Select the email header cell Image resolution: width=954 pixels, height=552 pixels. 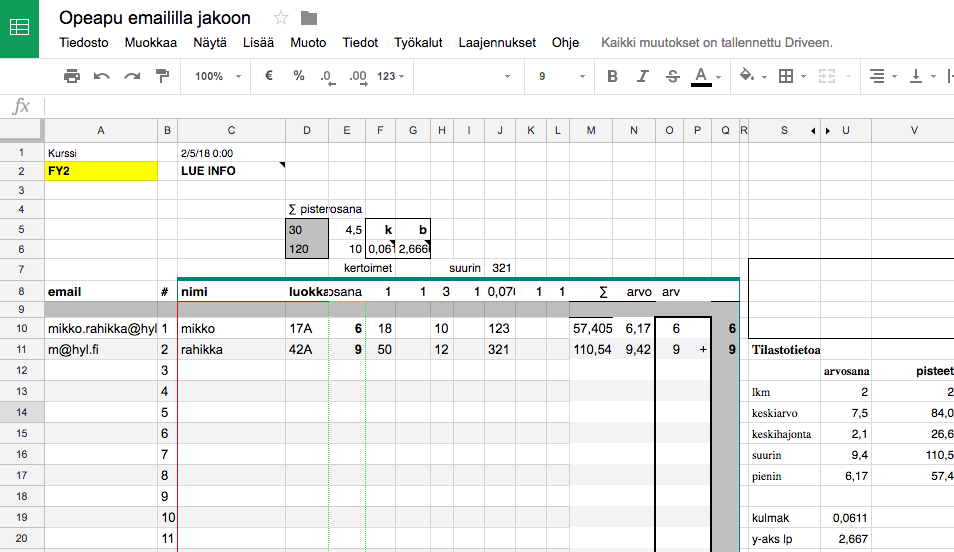[101, 292]
